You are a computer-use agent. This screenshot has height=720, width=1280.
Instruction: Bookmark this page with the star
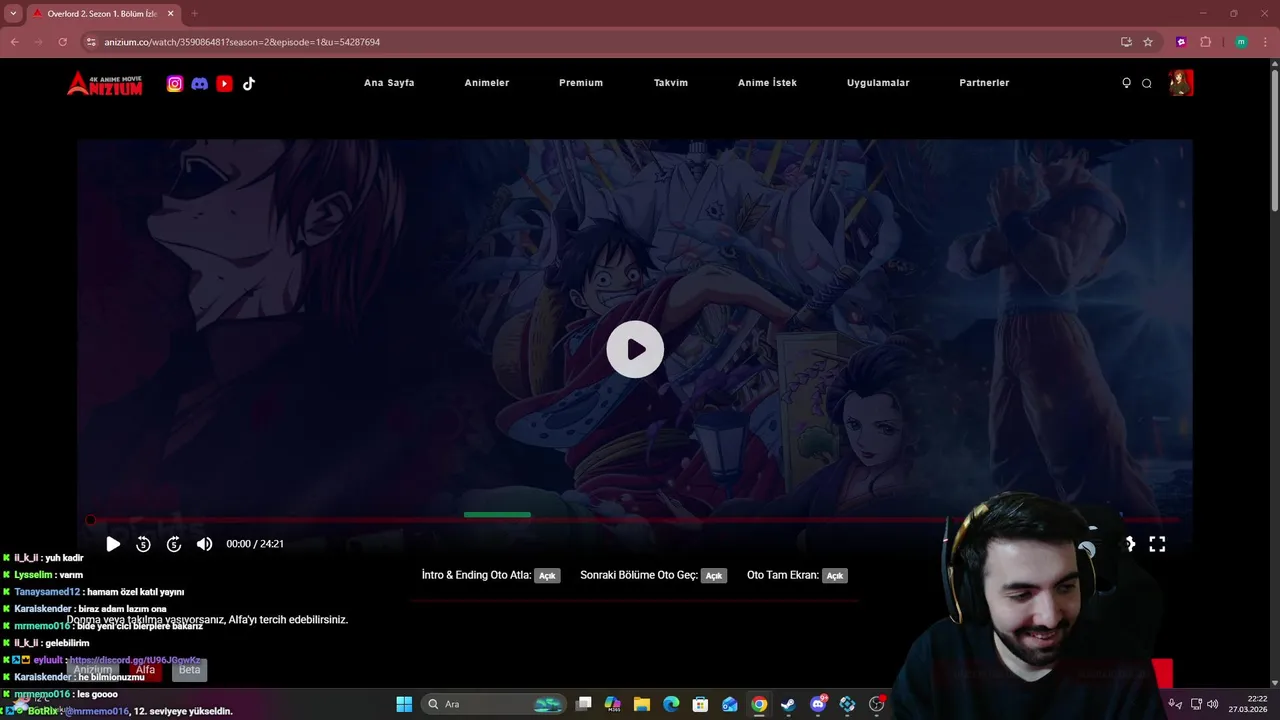tap(1148, 42)
